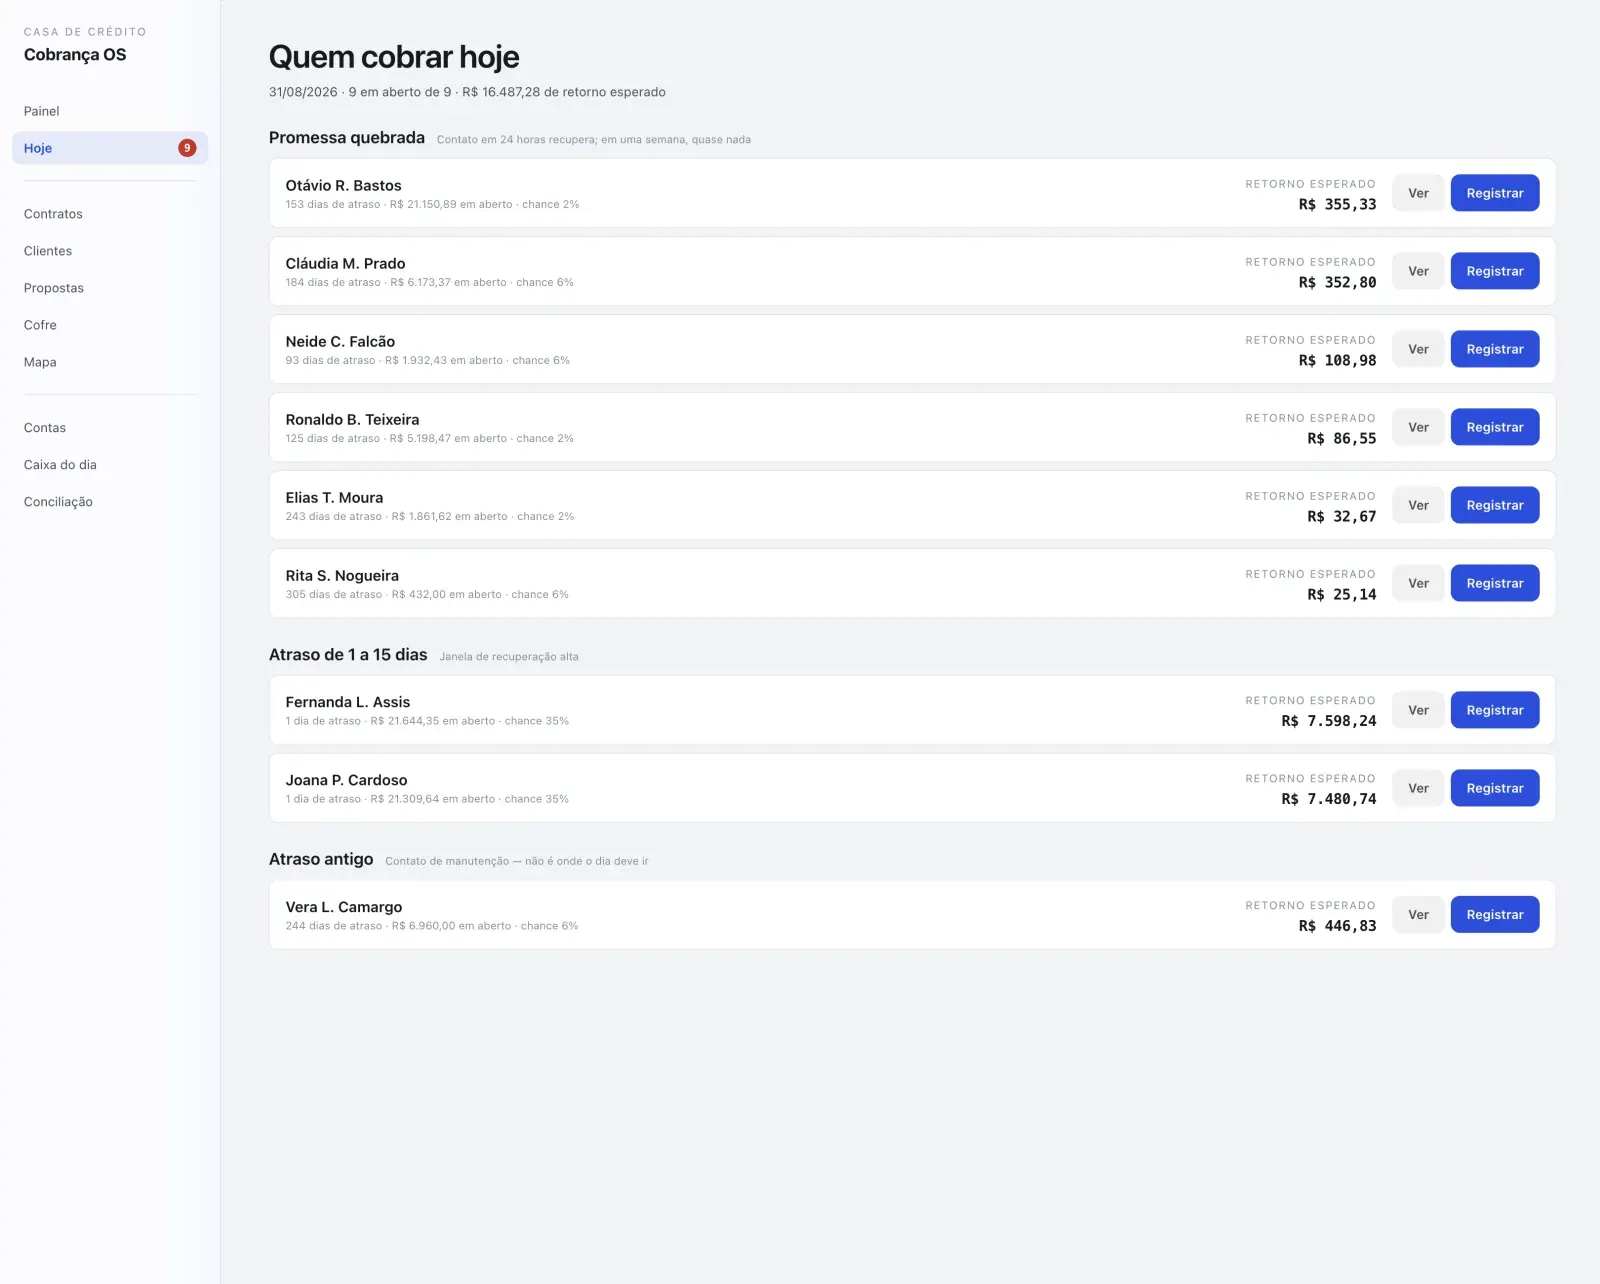The width and height of the screenshot is (1600, 1284).
Task: Open the Cofre section
Action: pyautogui.click(x=110, y=325)
